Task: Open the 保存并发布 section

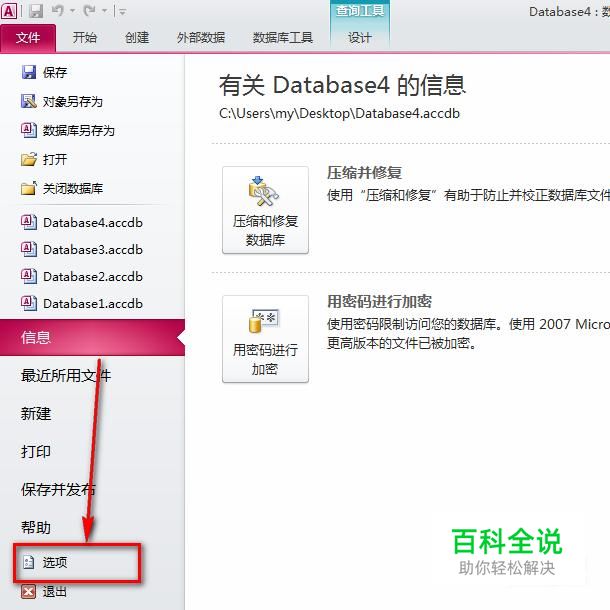Action: tap(58, 489)
